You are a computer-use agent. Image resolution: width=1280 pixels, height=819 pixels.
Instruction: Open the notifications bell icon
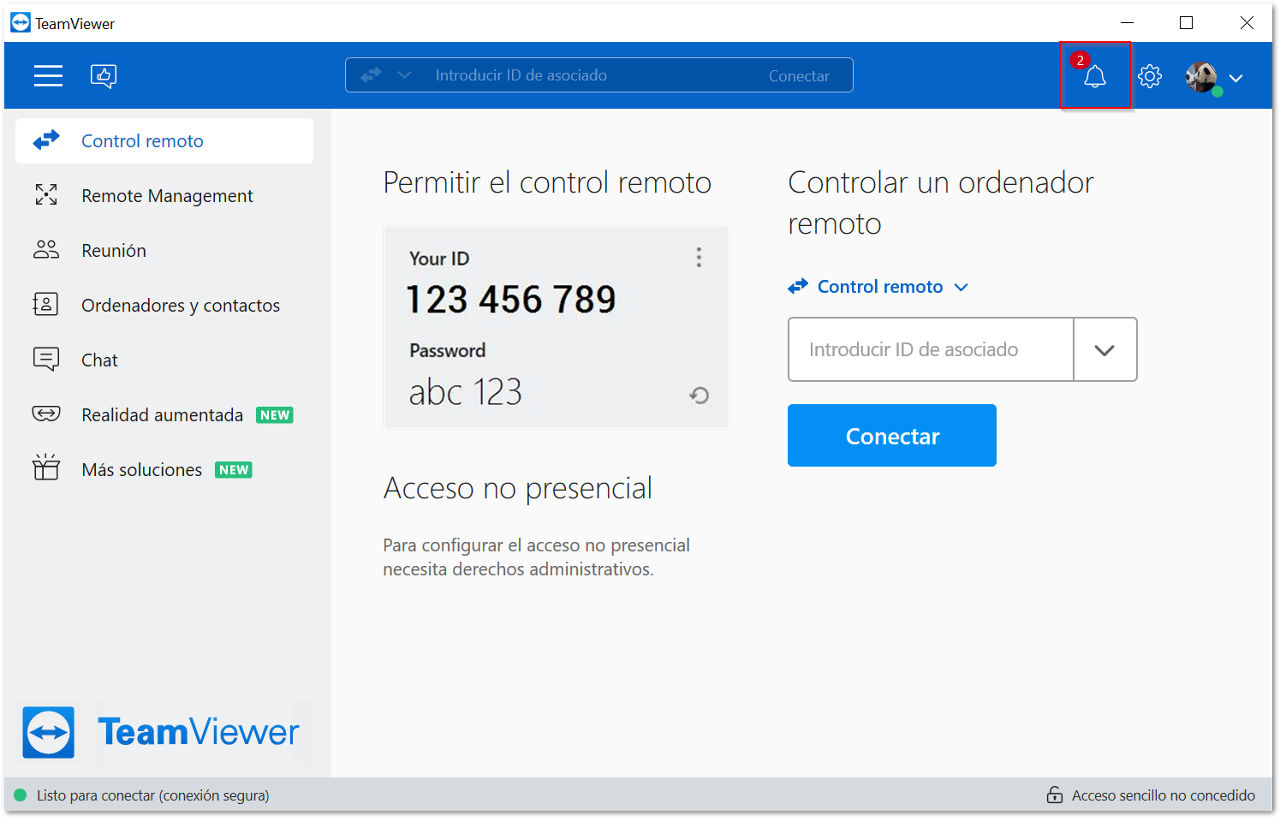tap(1095, 76)
